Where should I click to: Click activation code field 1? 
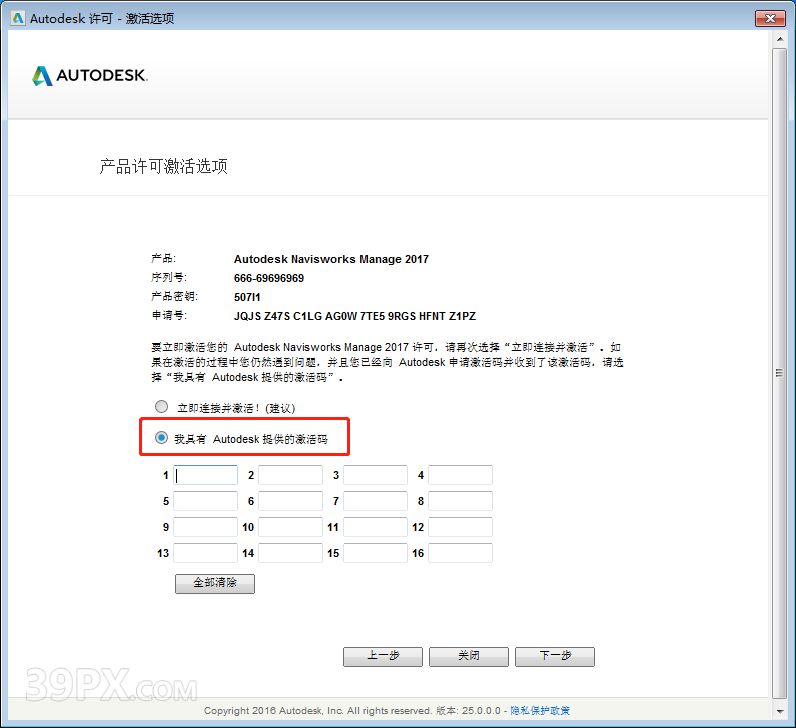point(206,476)
